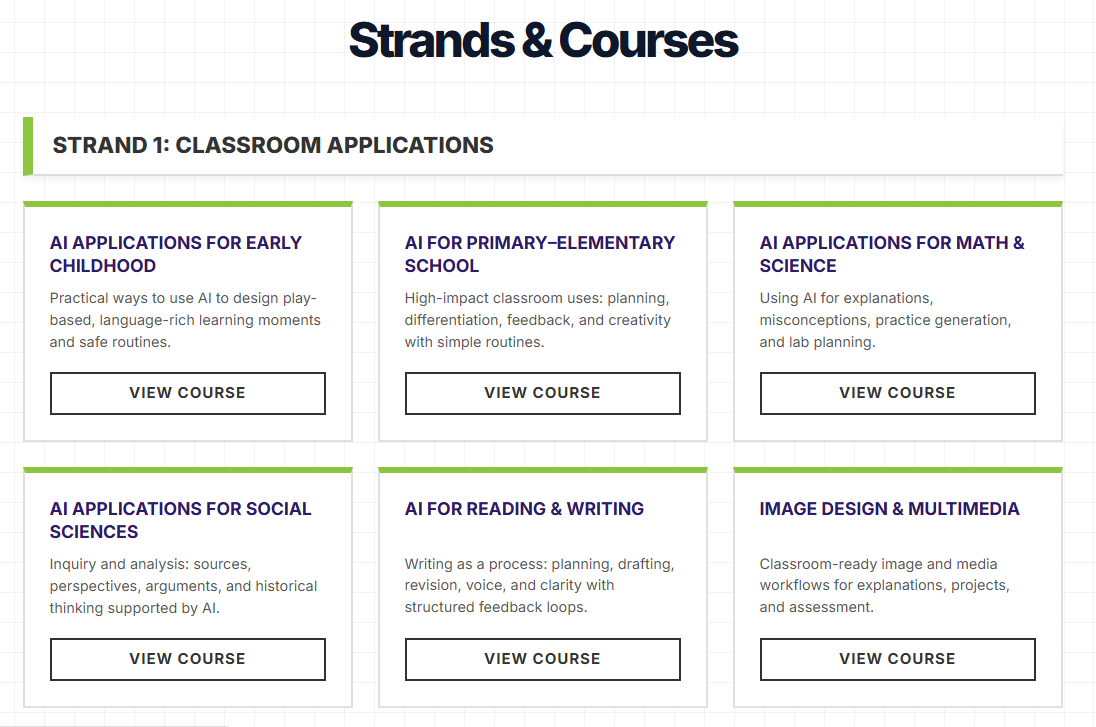The height and width of the screenshot is (727, 1096).
Task: Open the AI Applications for Early Childhood course title
Action: click(175, 254)
